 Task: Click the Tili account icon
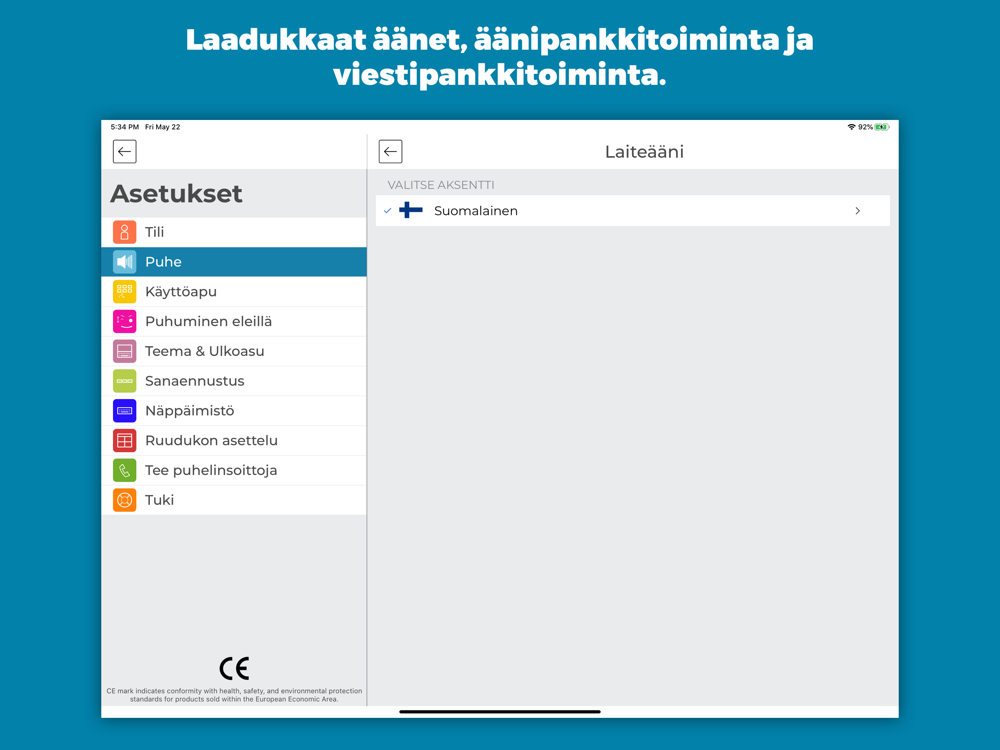coord(124,232)
